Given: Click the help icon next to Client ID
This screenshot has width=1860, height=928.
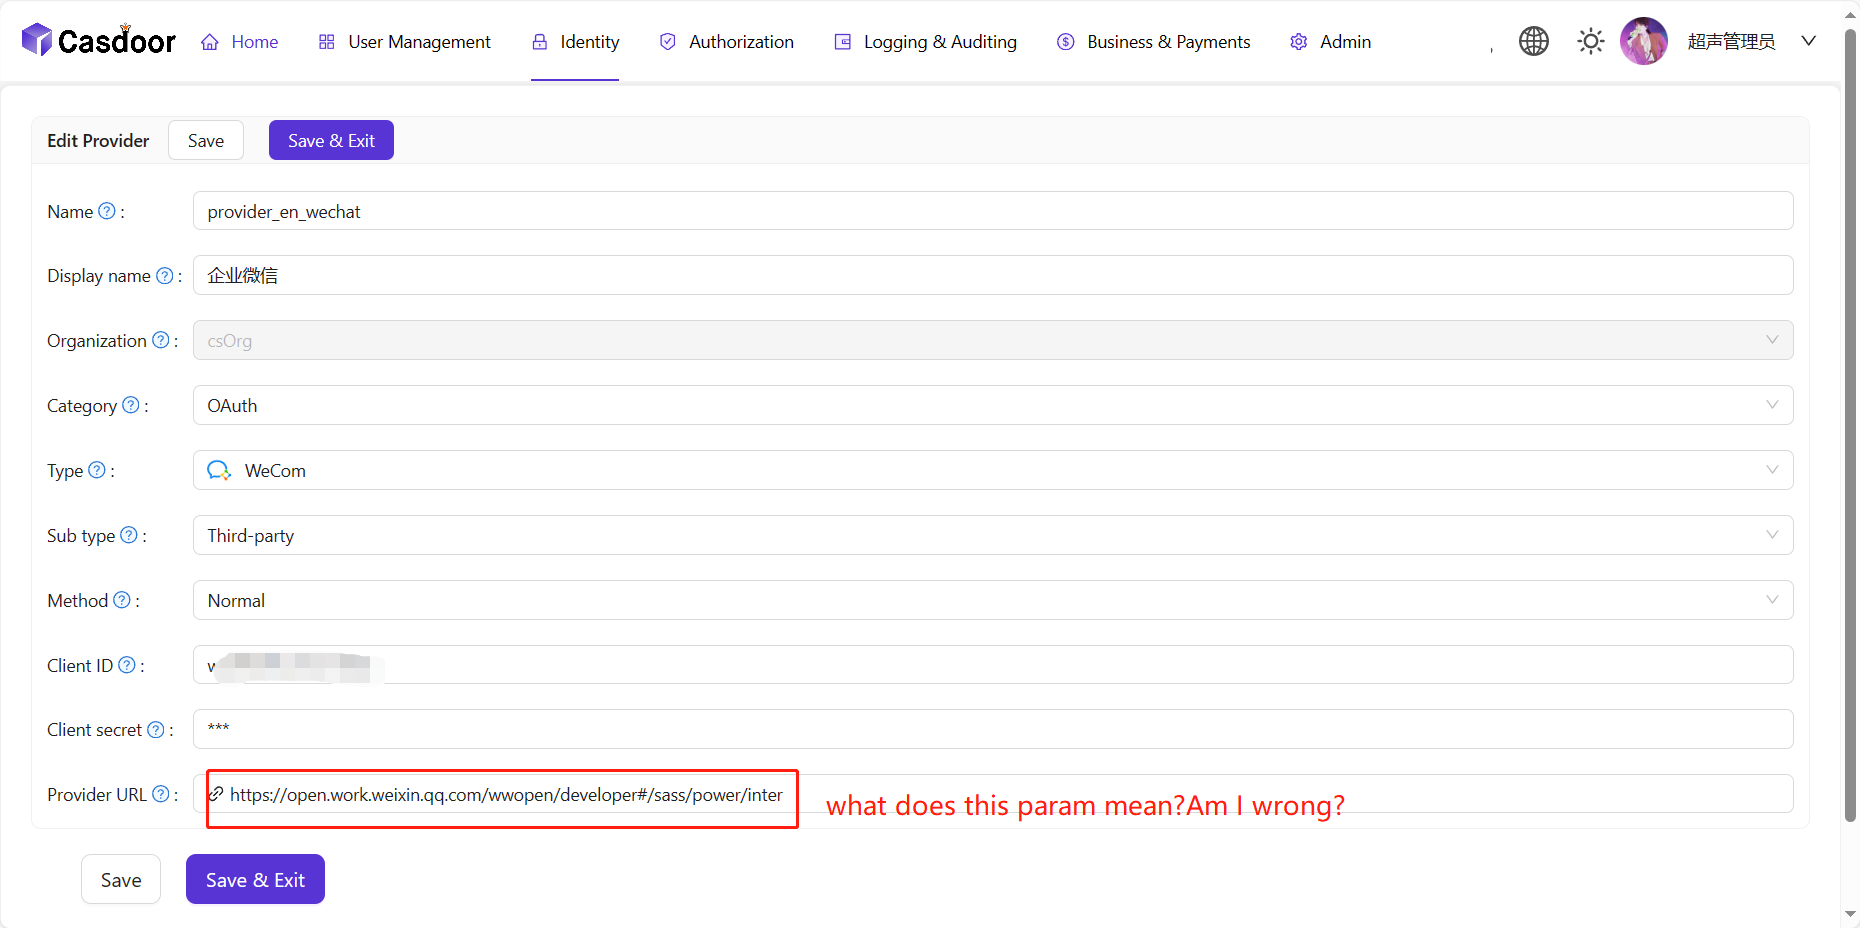Looking at the screenshot, I should click(127, 665).
